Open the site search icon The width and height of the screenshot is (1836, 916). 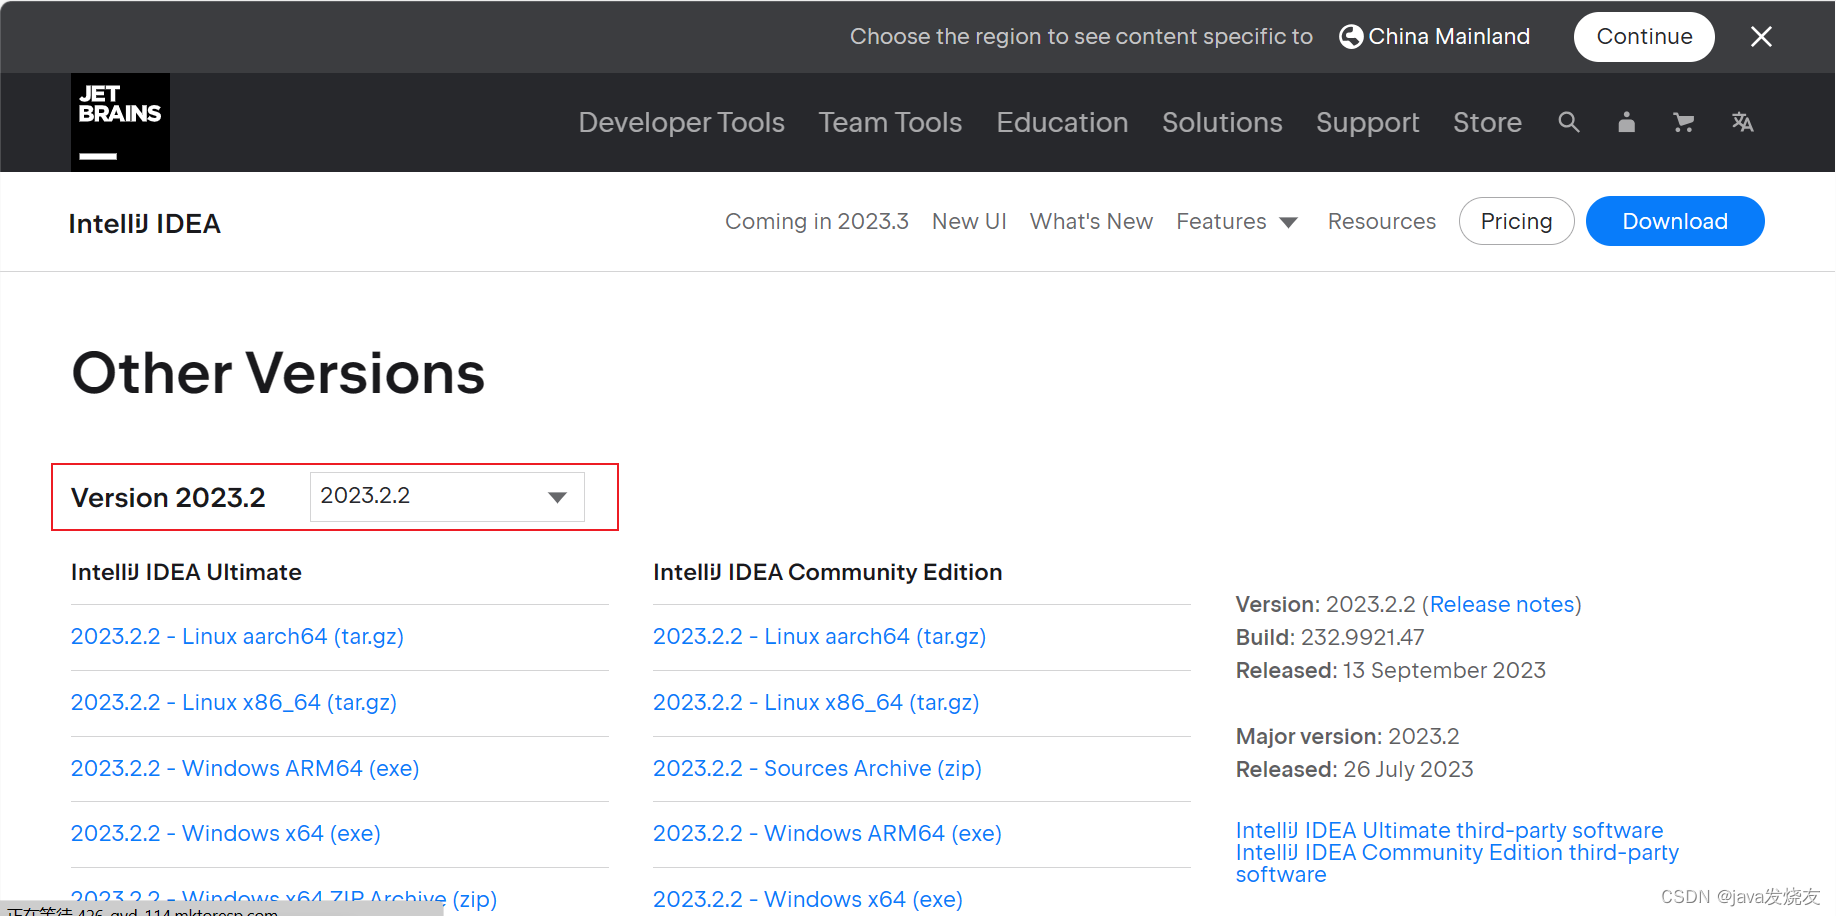1569,122
